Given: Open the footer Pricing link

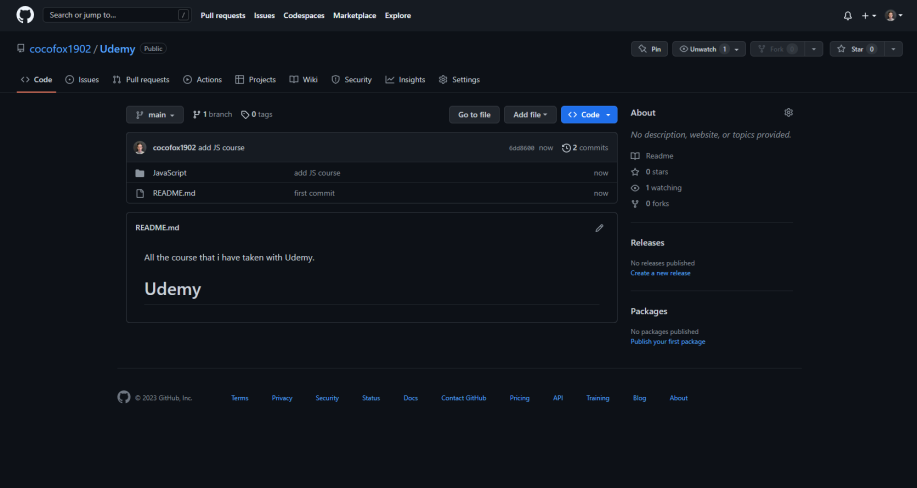Looking at the screenshot, I should [x=519, y=398].
